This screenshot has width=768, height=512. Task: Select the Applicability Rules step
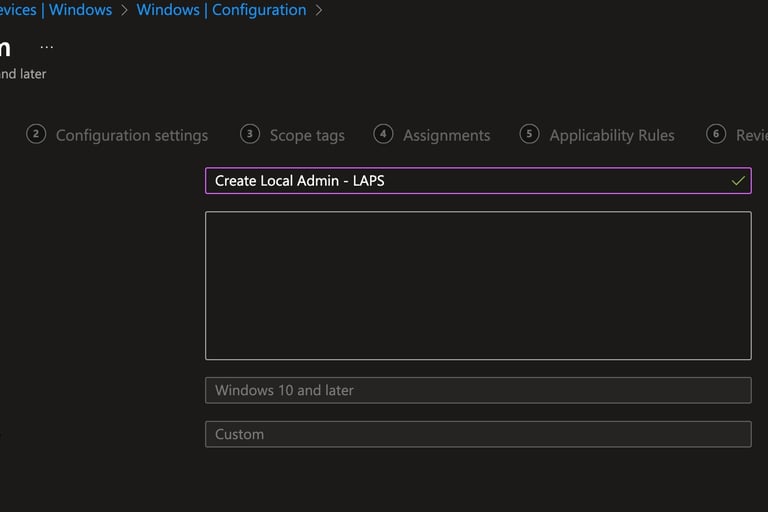coord(612,135)
